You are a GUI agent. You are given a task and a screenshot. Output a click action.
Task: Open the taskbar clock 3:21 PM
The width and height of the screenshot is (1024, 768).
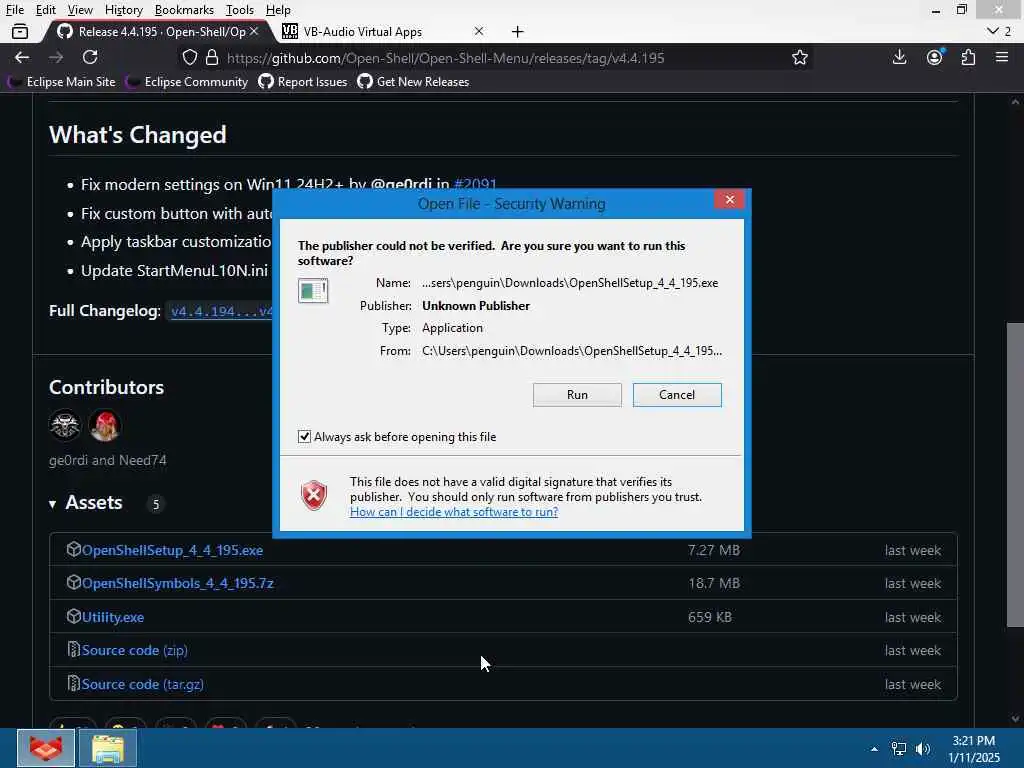tap(973, 749)
